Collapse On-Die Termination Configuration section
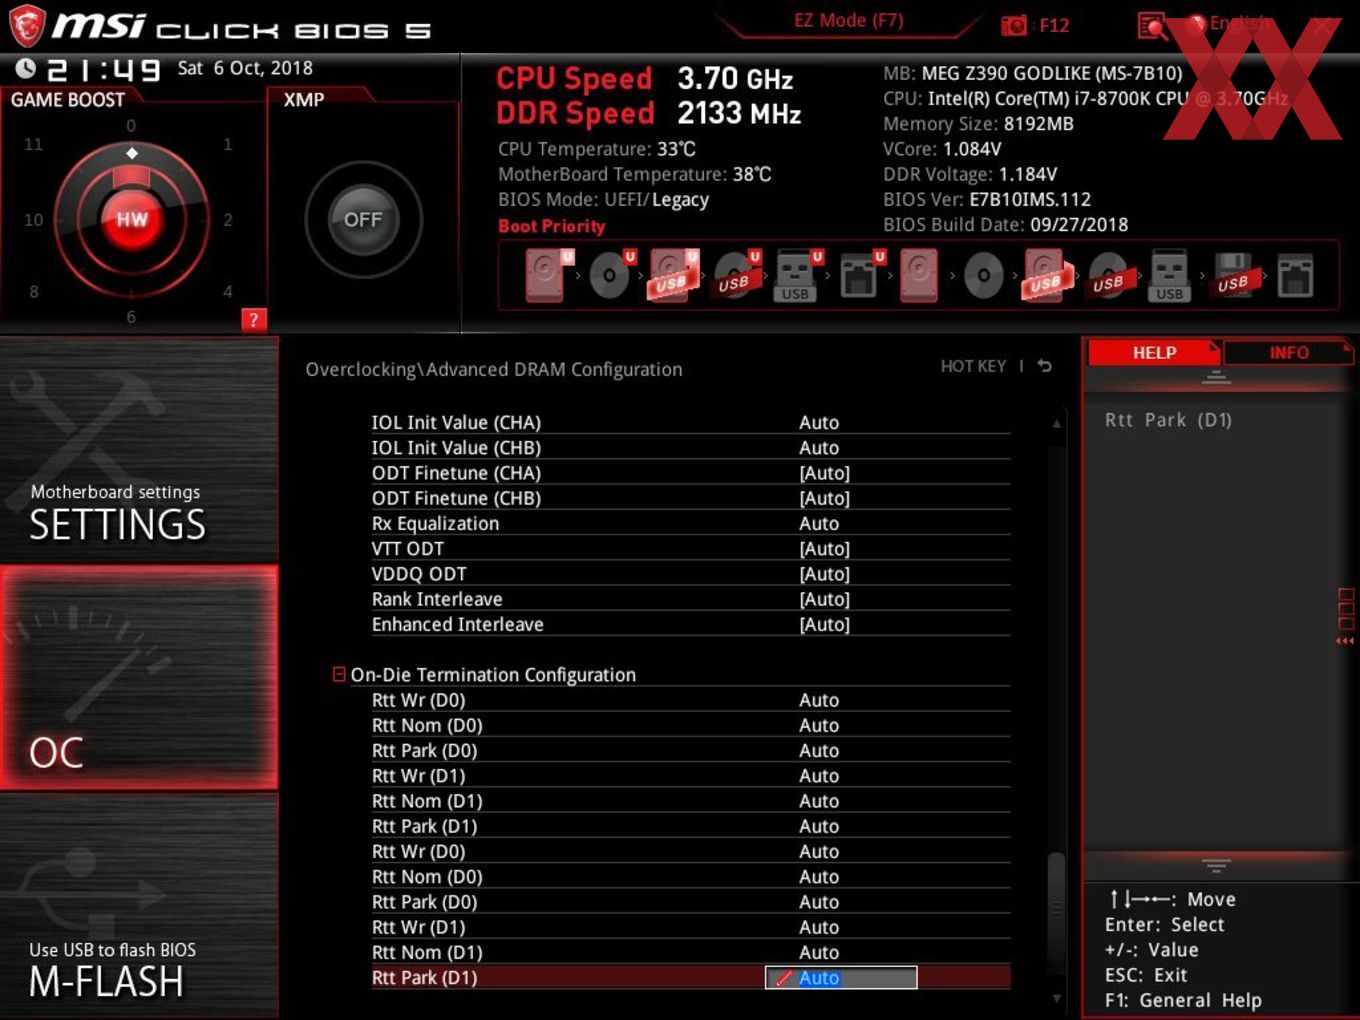 (339, 675)
